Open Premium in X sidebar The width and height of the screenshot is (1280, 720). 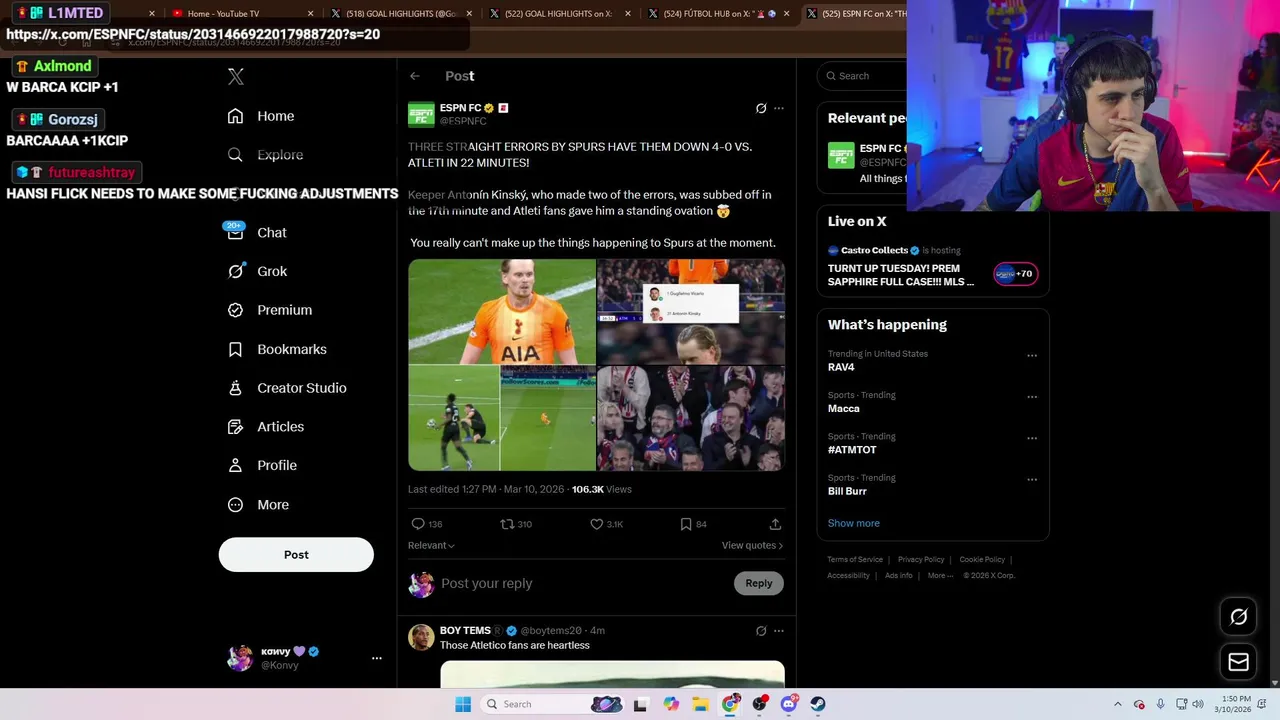[270, 310]
